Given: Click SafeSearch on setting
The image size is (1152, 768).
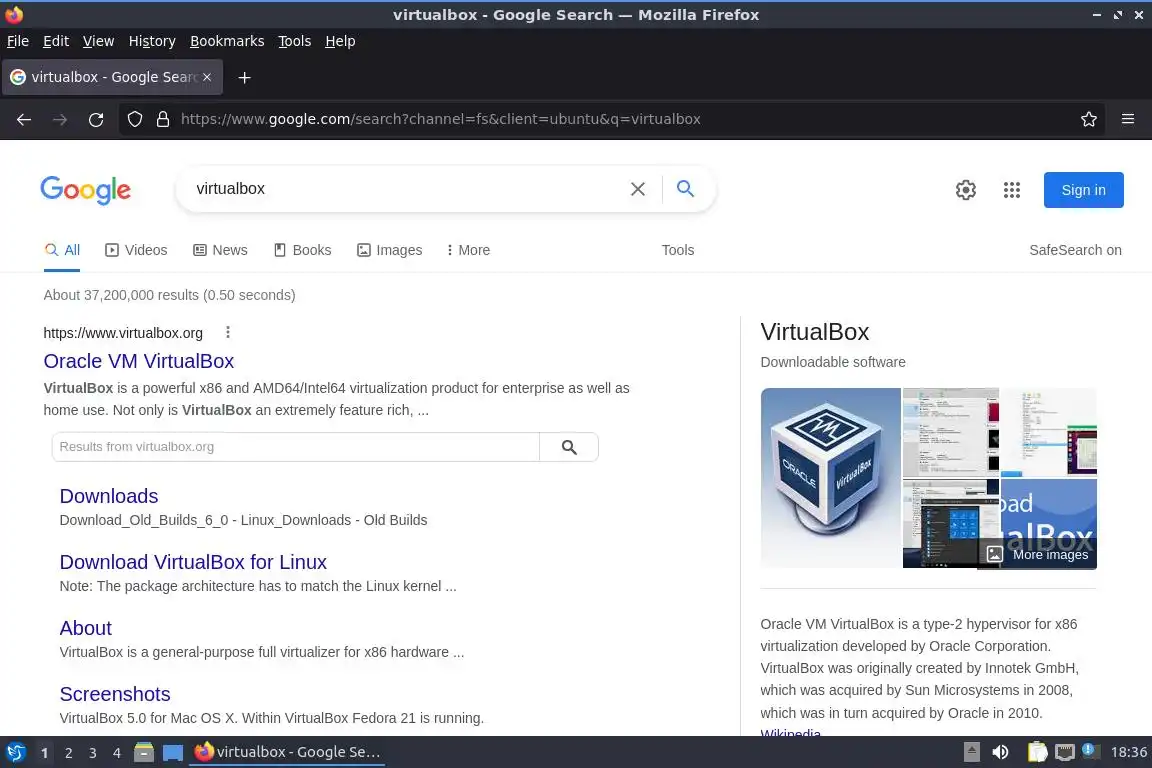Looking at the screenshot, I should point(1075,250).
